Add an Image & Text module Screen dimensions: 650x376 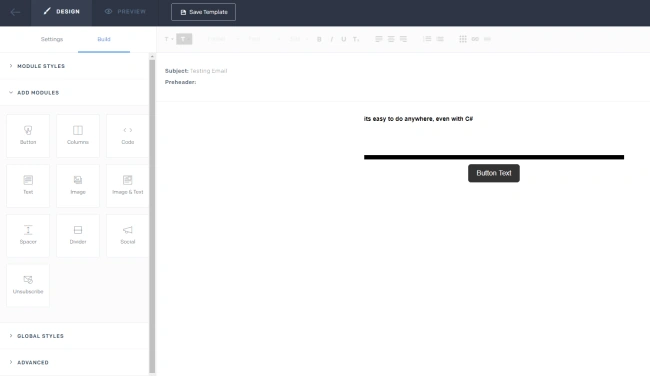point(128,186)
